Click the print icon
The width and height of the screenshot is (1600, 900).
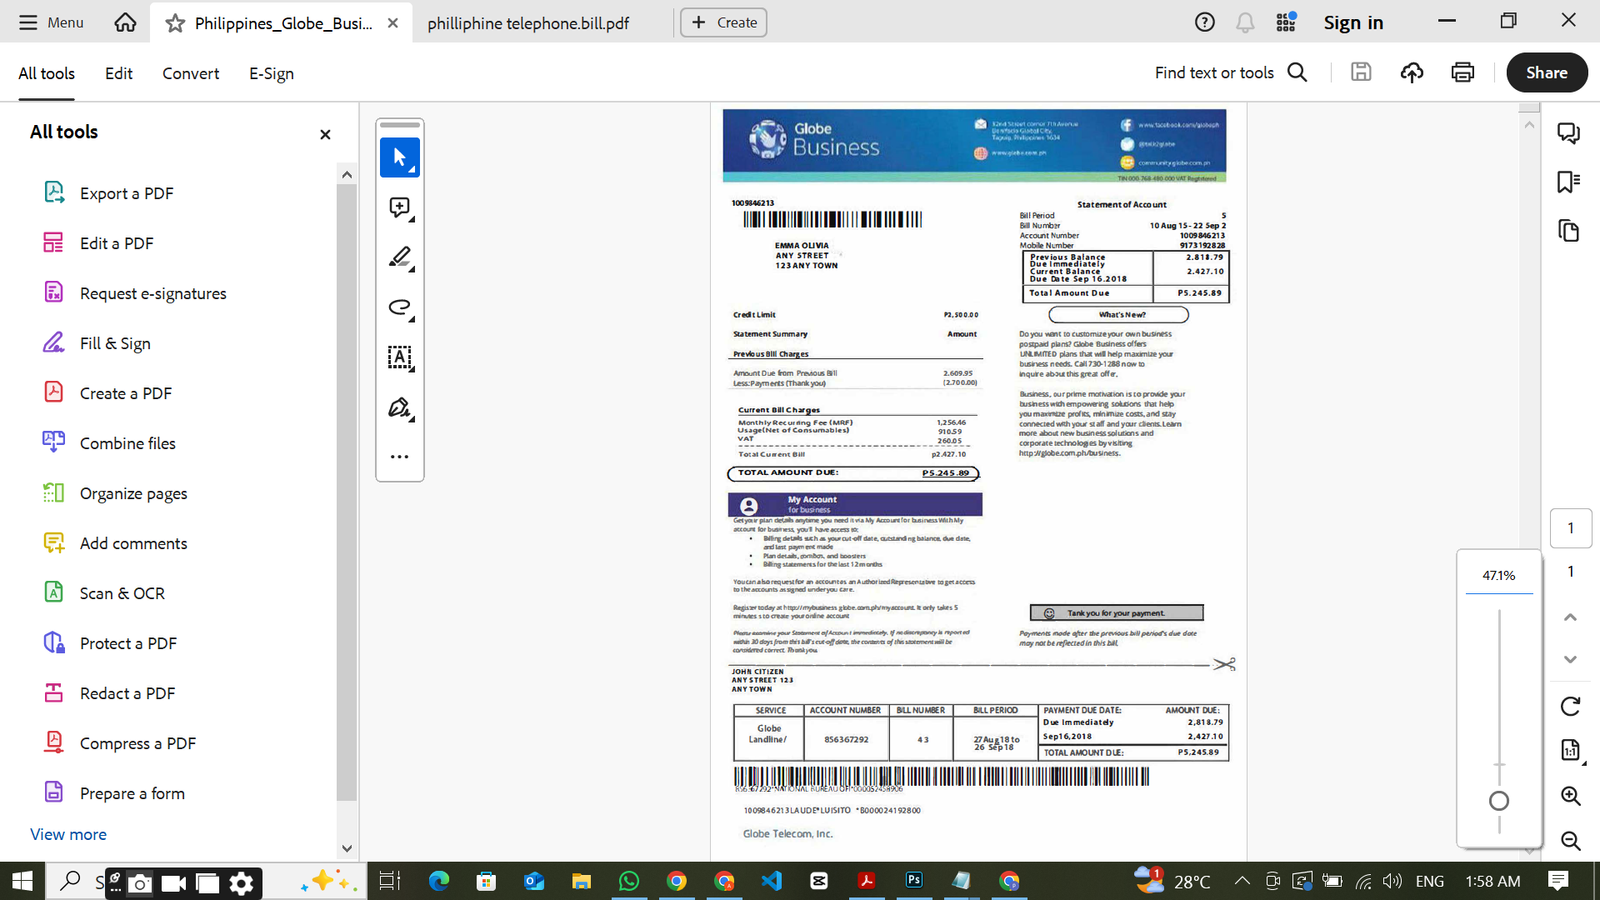pos(1462,72)
